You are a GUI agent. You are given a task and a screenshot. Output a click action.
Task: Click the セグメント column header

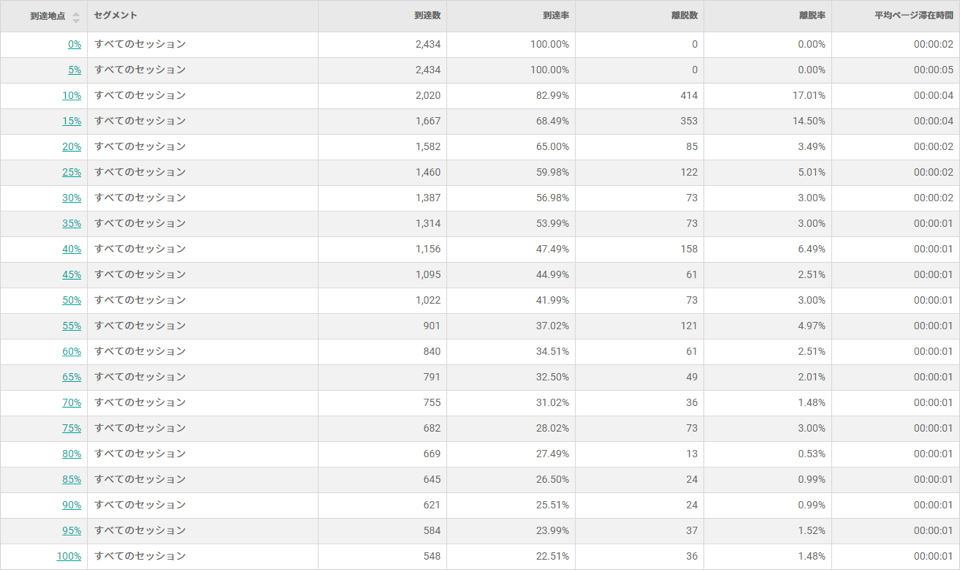coord(115,16)
